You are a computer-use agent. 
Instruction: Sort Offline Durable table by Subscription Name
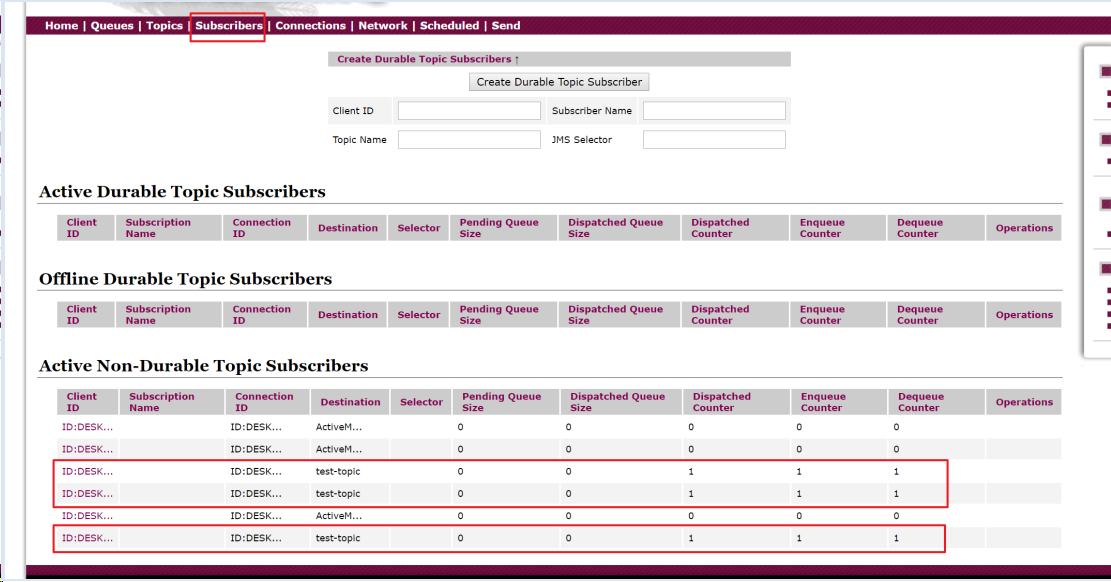pyautogui.click(x=169, y=315)
